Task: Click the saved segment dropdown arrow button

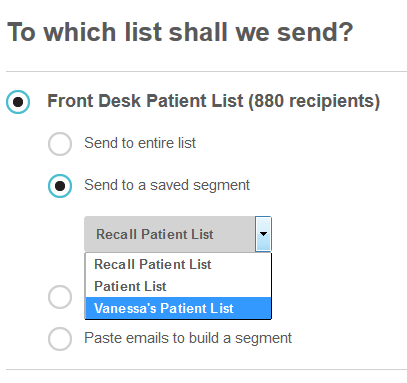Action: tap(263, 234)
